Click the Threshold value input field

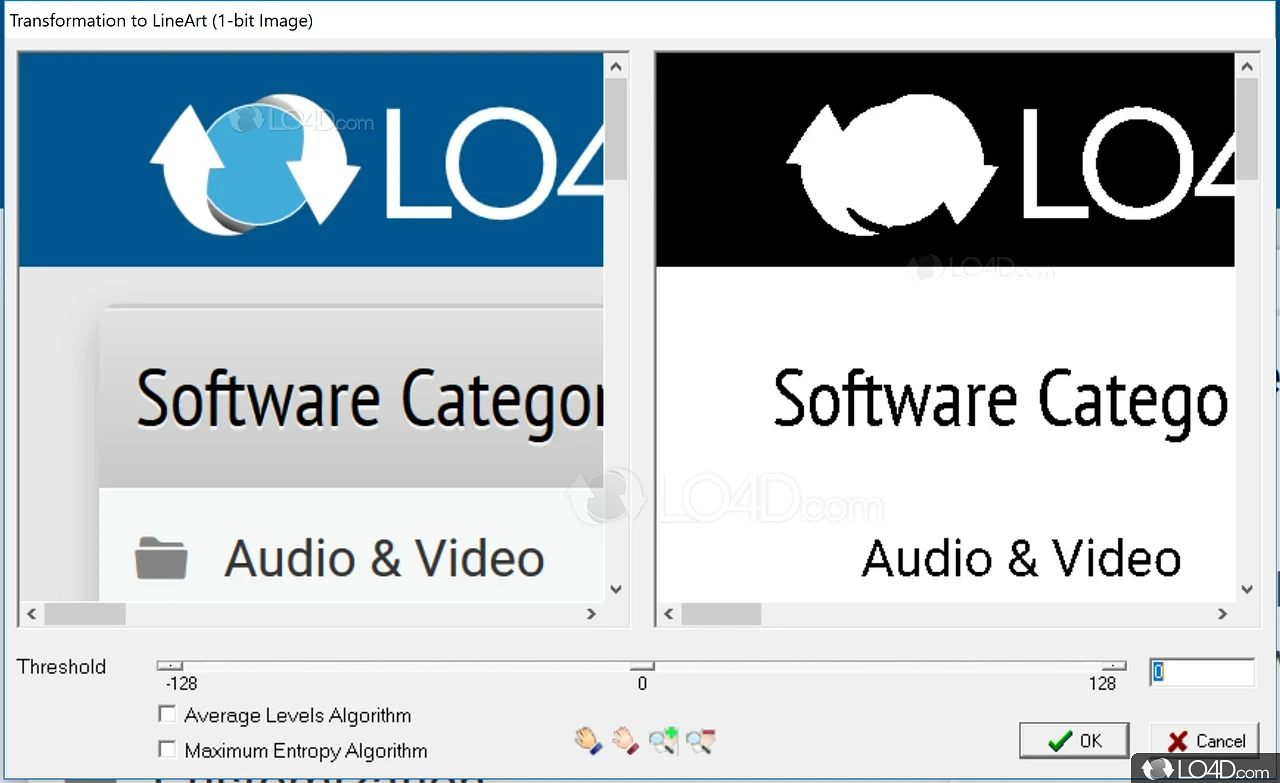1202,673
